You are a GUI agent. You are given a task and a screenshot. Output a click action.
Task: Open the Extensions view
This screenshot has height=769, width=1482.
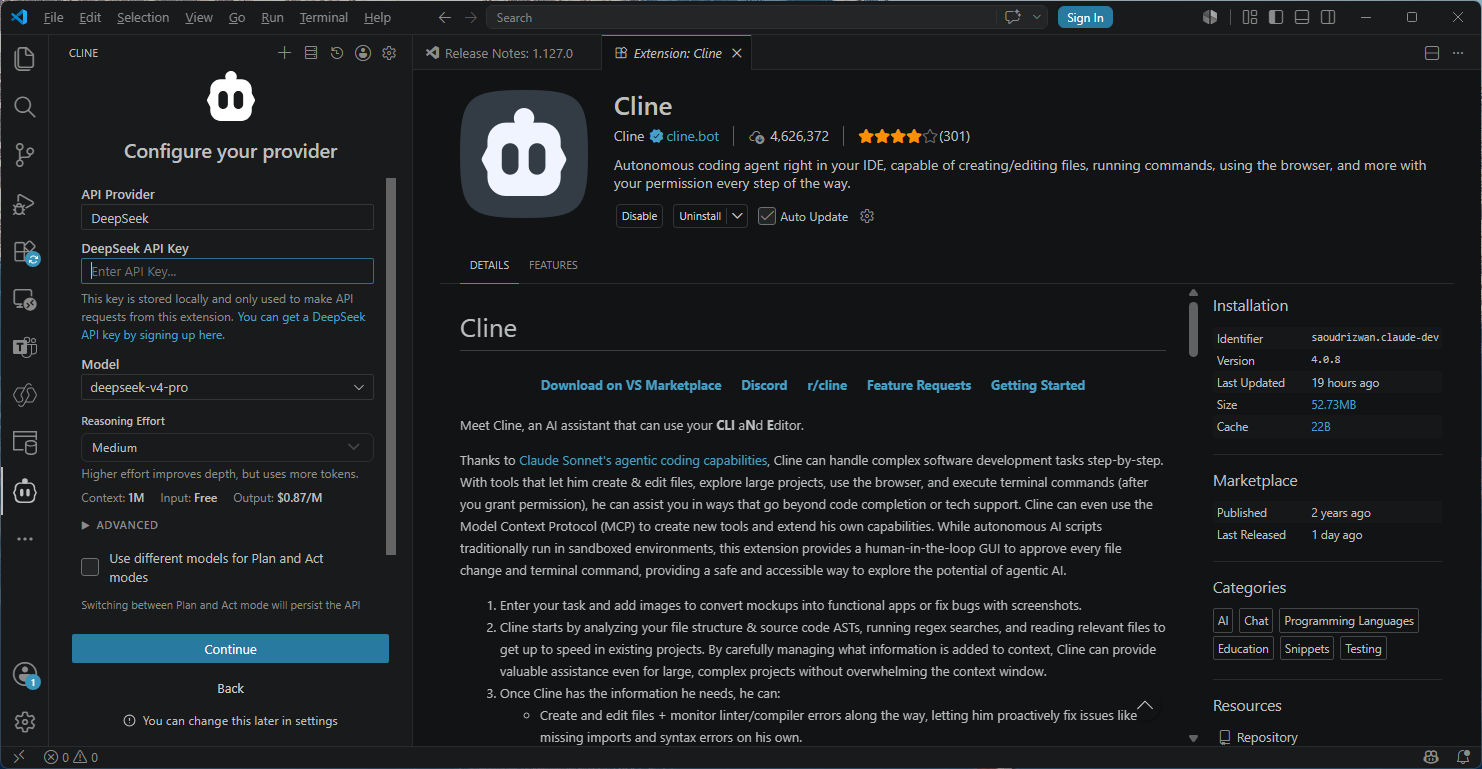click(x=25, y=252)
